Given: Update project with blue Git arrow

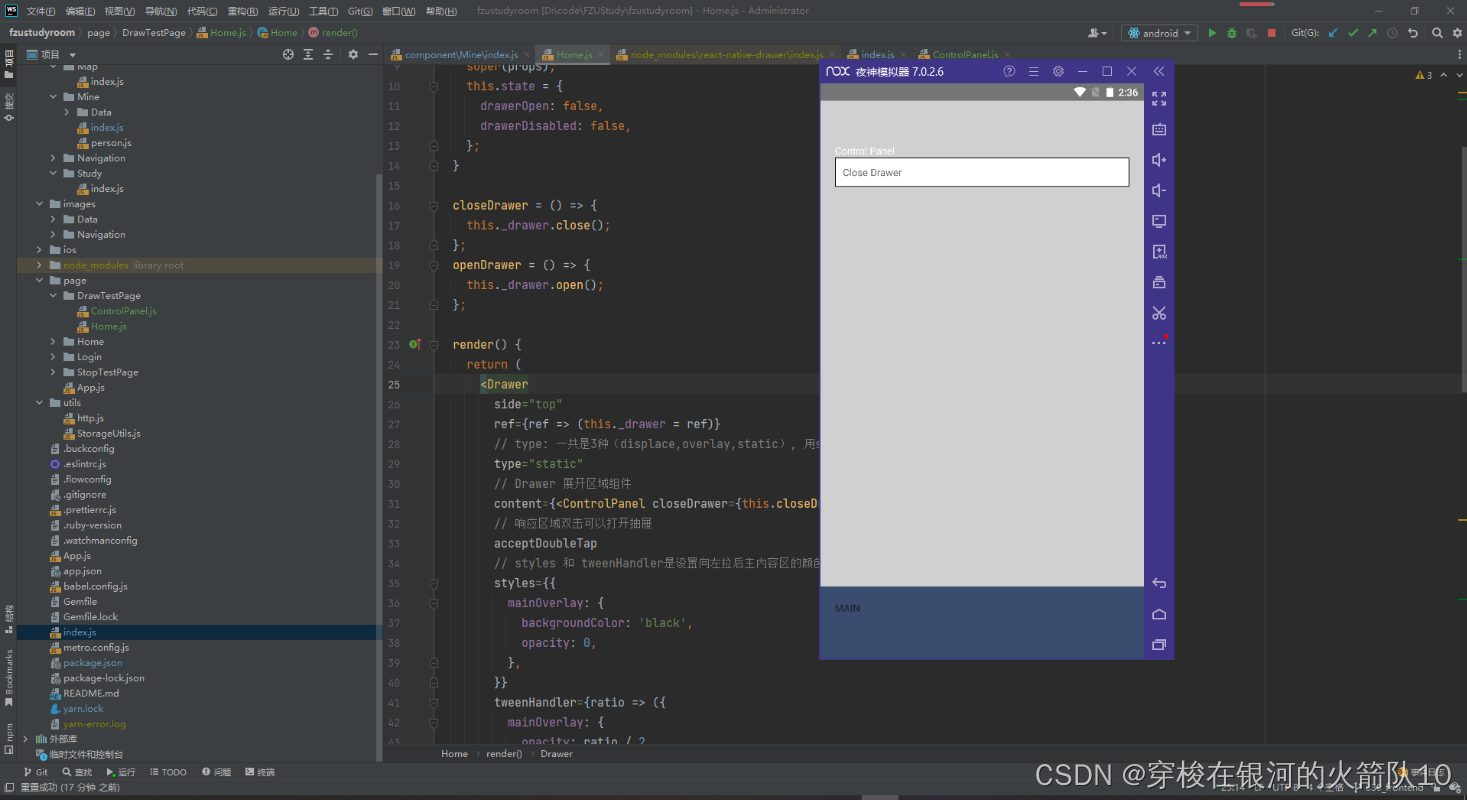Looking at the screenshot, I should click(1333, 33).
